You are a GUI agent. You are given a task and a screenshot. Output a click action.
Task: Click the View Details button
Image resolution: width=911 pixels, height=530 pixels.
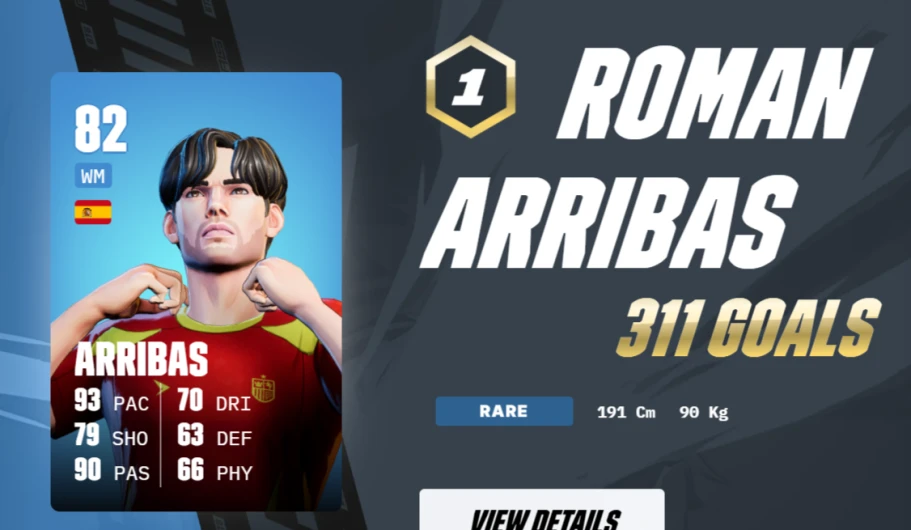coord(541,510)
